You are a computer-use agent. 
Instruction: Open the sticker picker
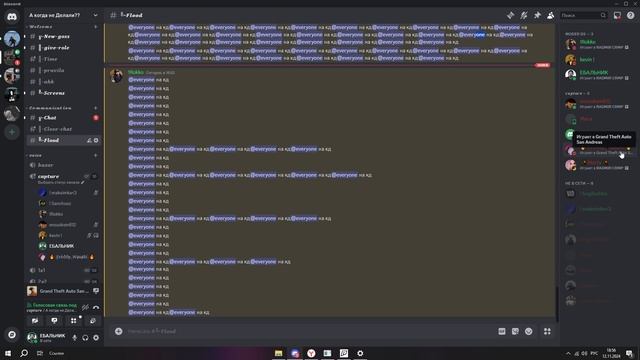pyautogui.click(x=515, y=331)
